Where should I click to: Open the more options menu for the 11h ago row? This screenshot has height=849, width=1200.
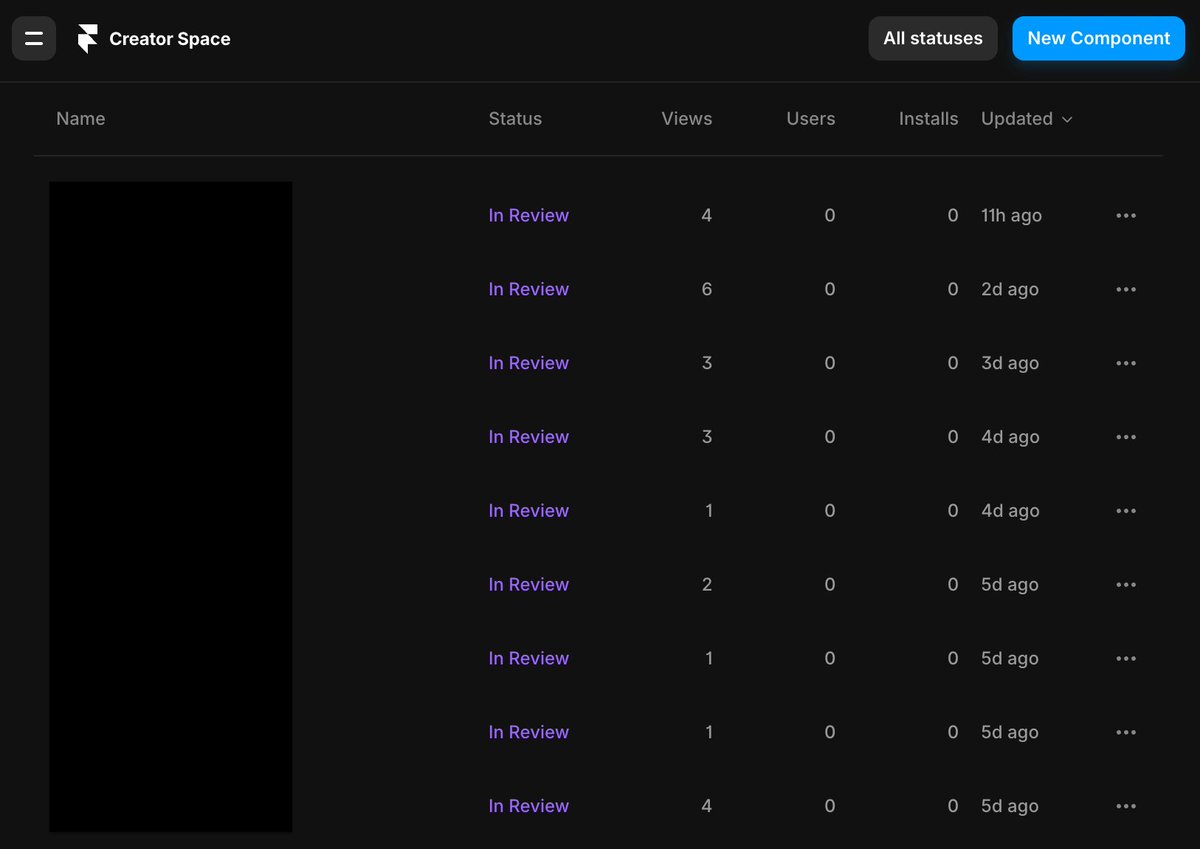pyautogui.click(x=1126, y=216)
